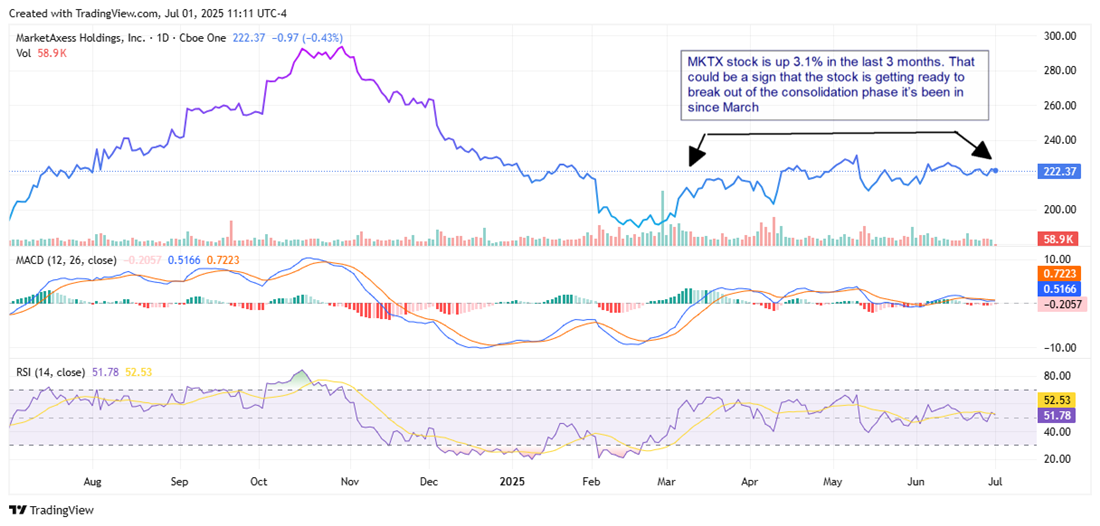This screenshot has width=1100, height=526.
Task: Click the 280.00 price axis label
Action: pos(1062,71)
